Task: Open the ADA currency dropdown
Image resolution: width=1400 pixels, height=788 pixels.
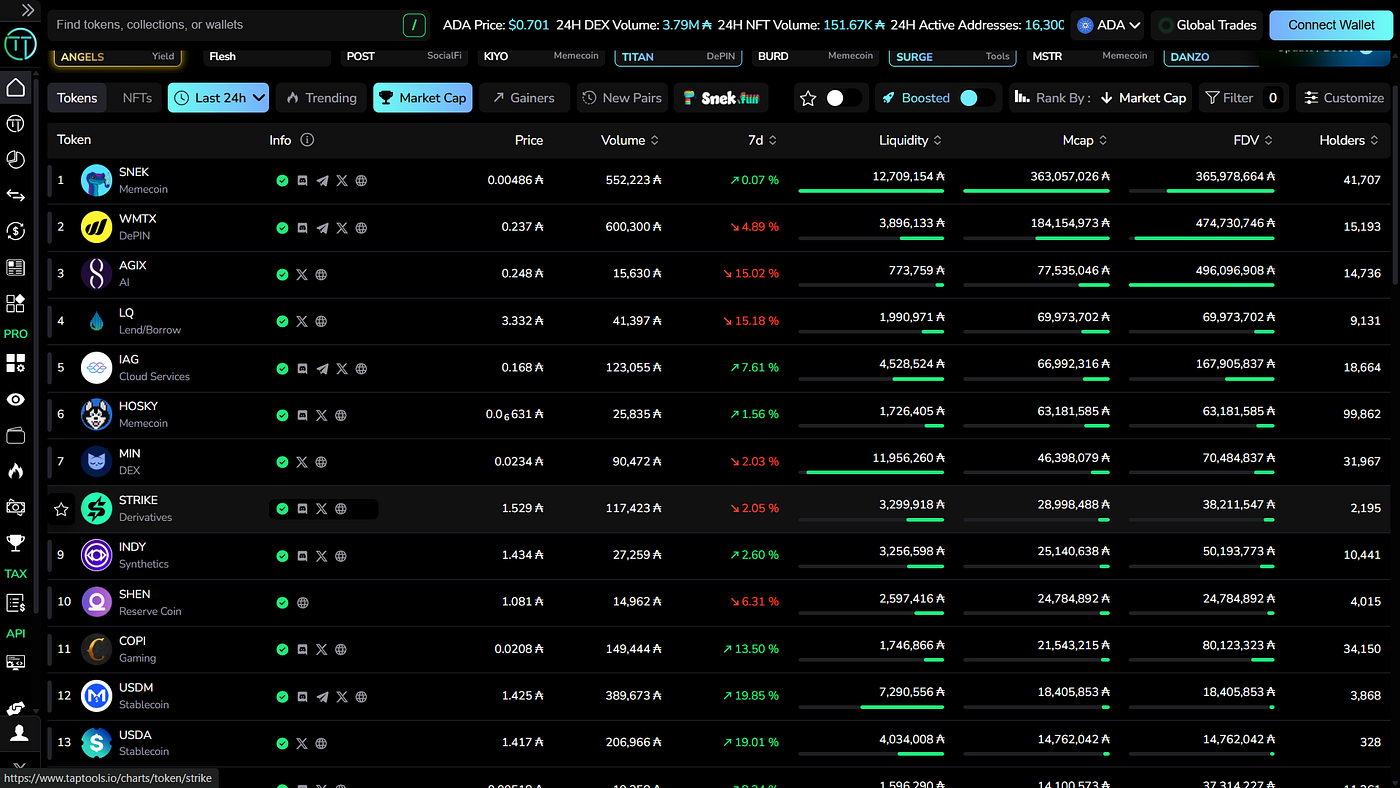Action: 1110,25
